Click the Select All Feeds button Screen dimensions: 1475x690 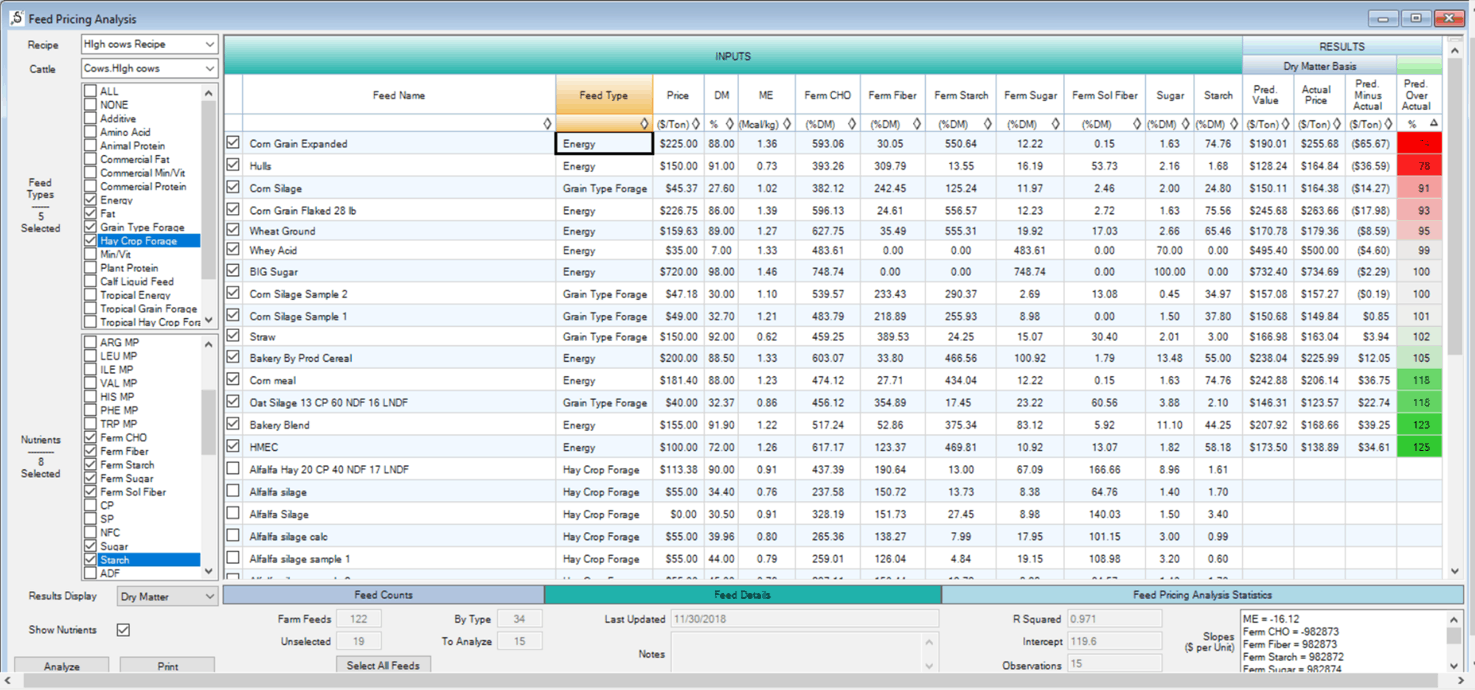click(x=383, y=664)
